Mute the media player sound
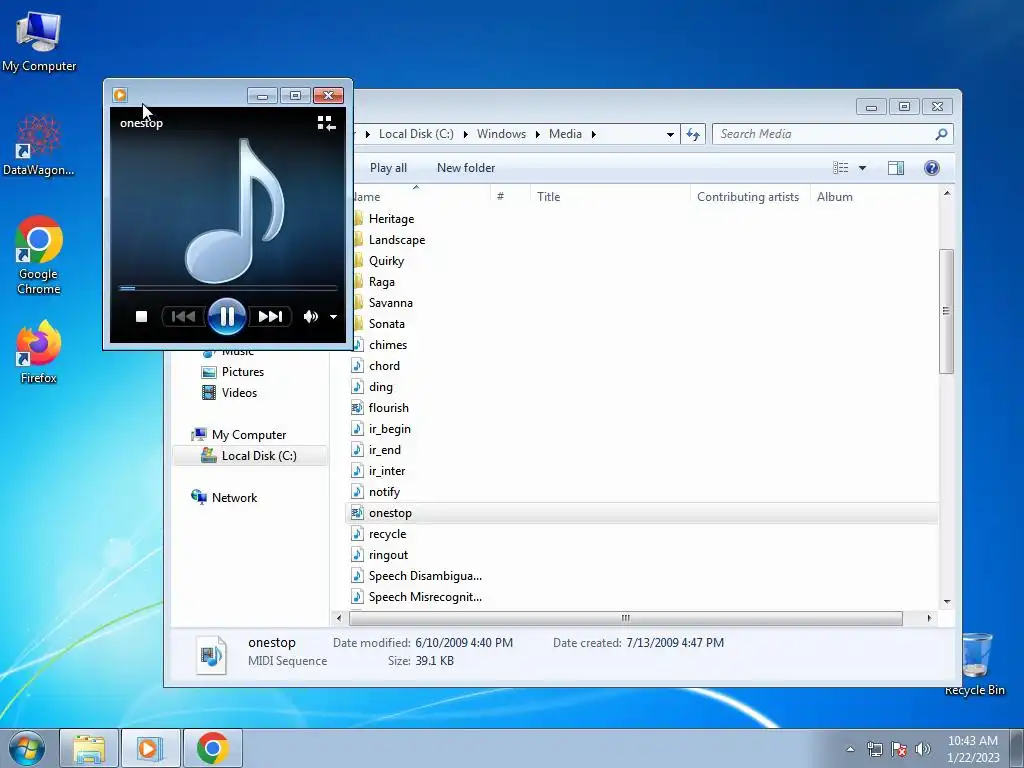This screenshot has height=768, width=1024. 310,317
